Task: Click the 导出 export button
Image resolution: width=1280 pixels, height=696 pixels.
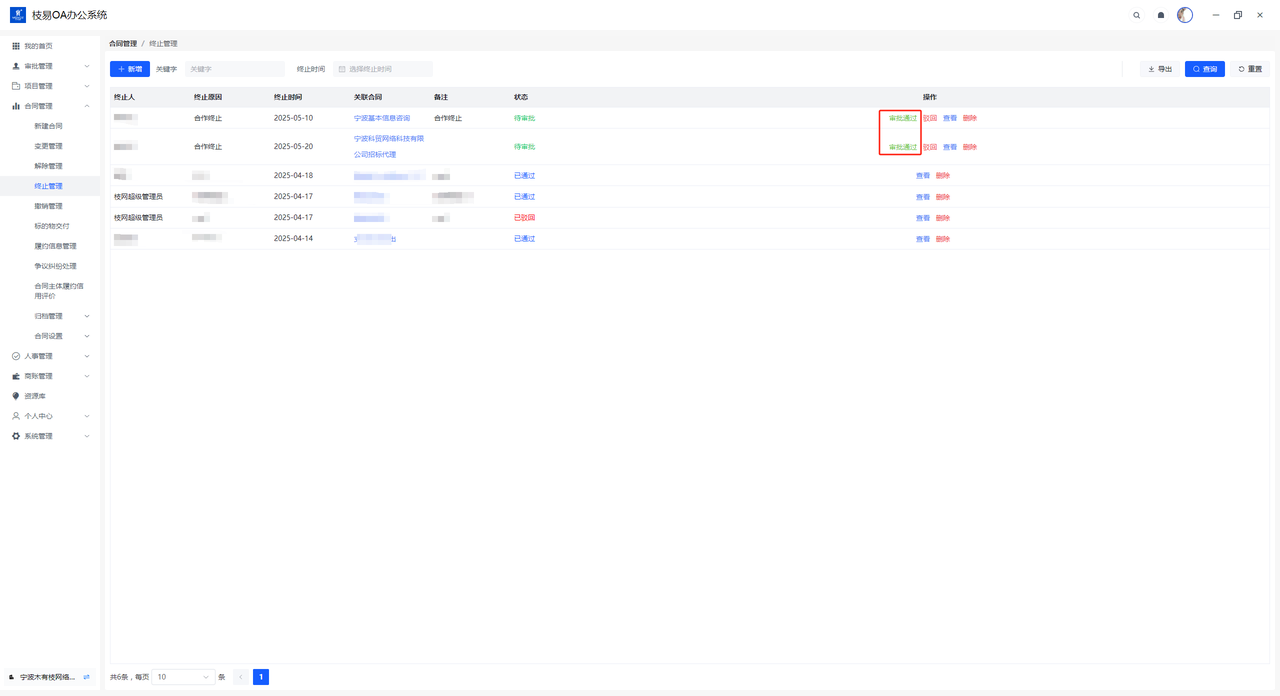Action: [1160, 69]
